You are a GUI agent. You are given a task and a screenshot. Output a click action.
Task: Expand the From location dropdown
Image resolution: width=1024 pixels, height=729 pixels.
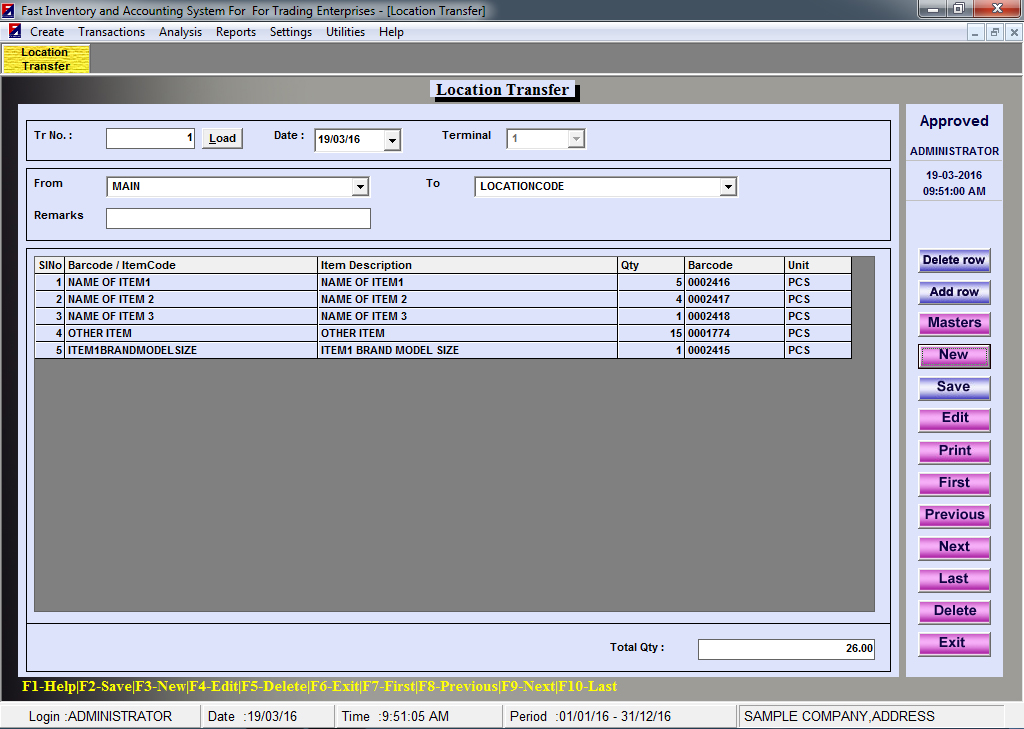[x=360, y=187]
